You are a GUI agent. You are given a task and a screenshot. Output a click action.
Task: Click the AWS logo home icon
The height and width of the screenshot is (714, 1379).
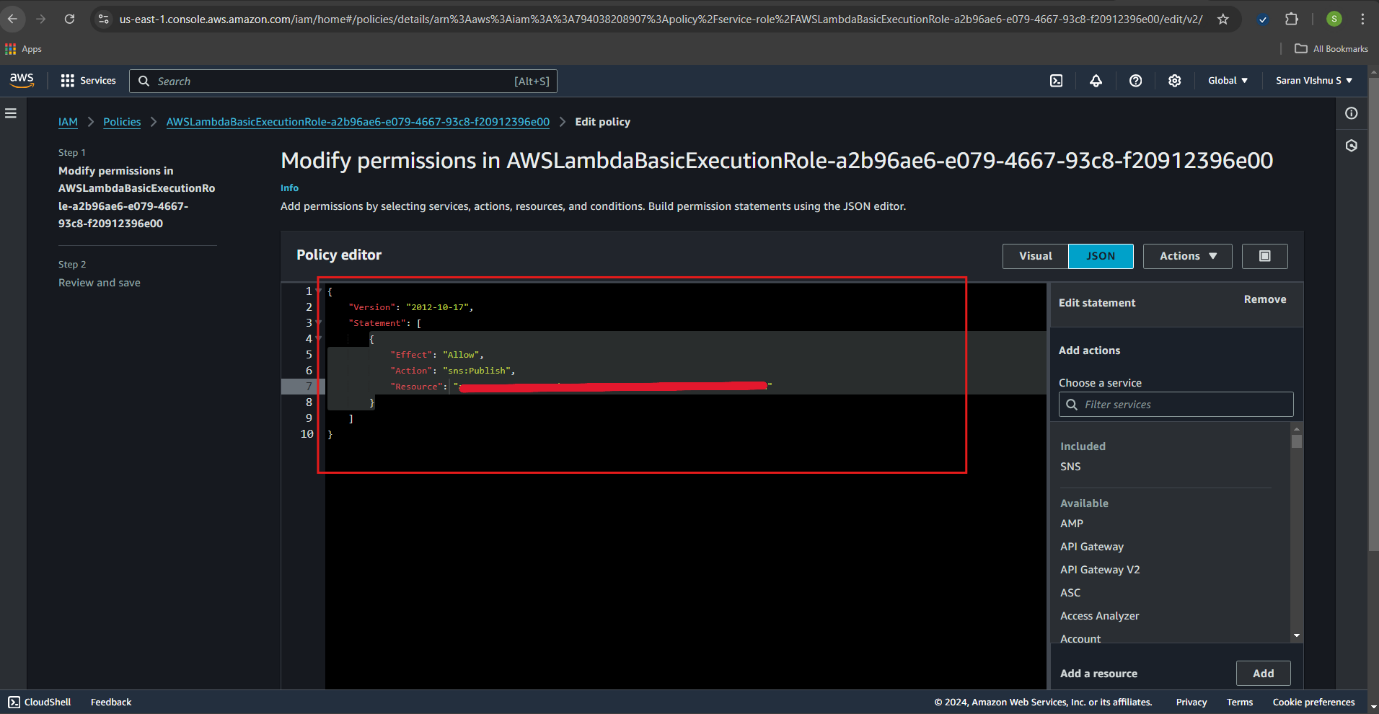tap(22, 80)
